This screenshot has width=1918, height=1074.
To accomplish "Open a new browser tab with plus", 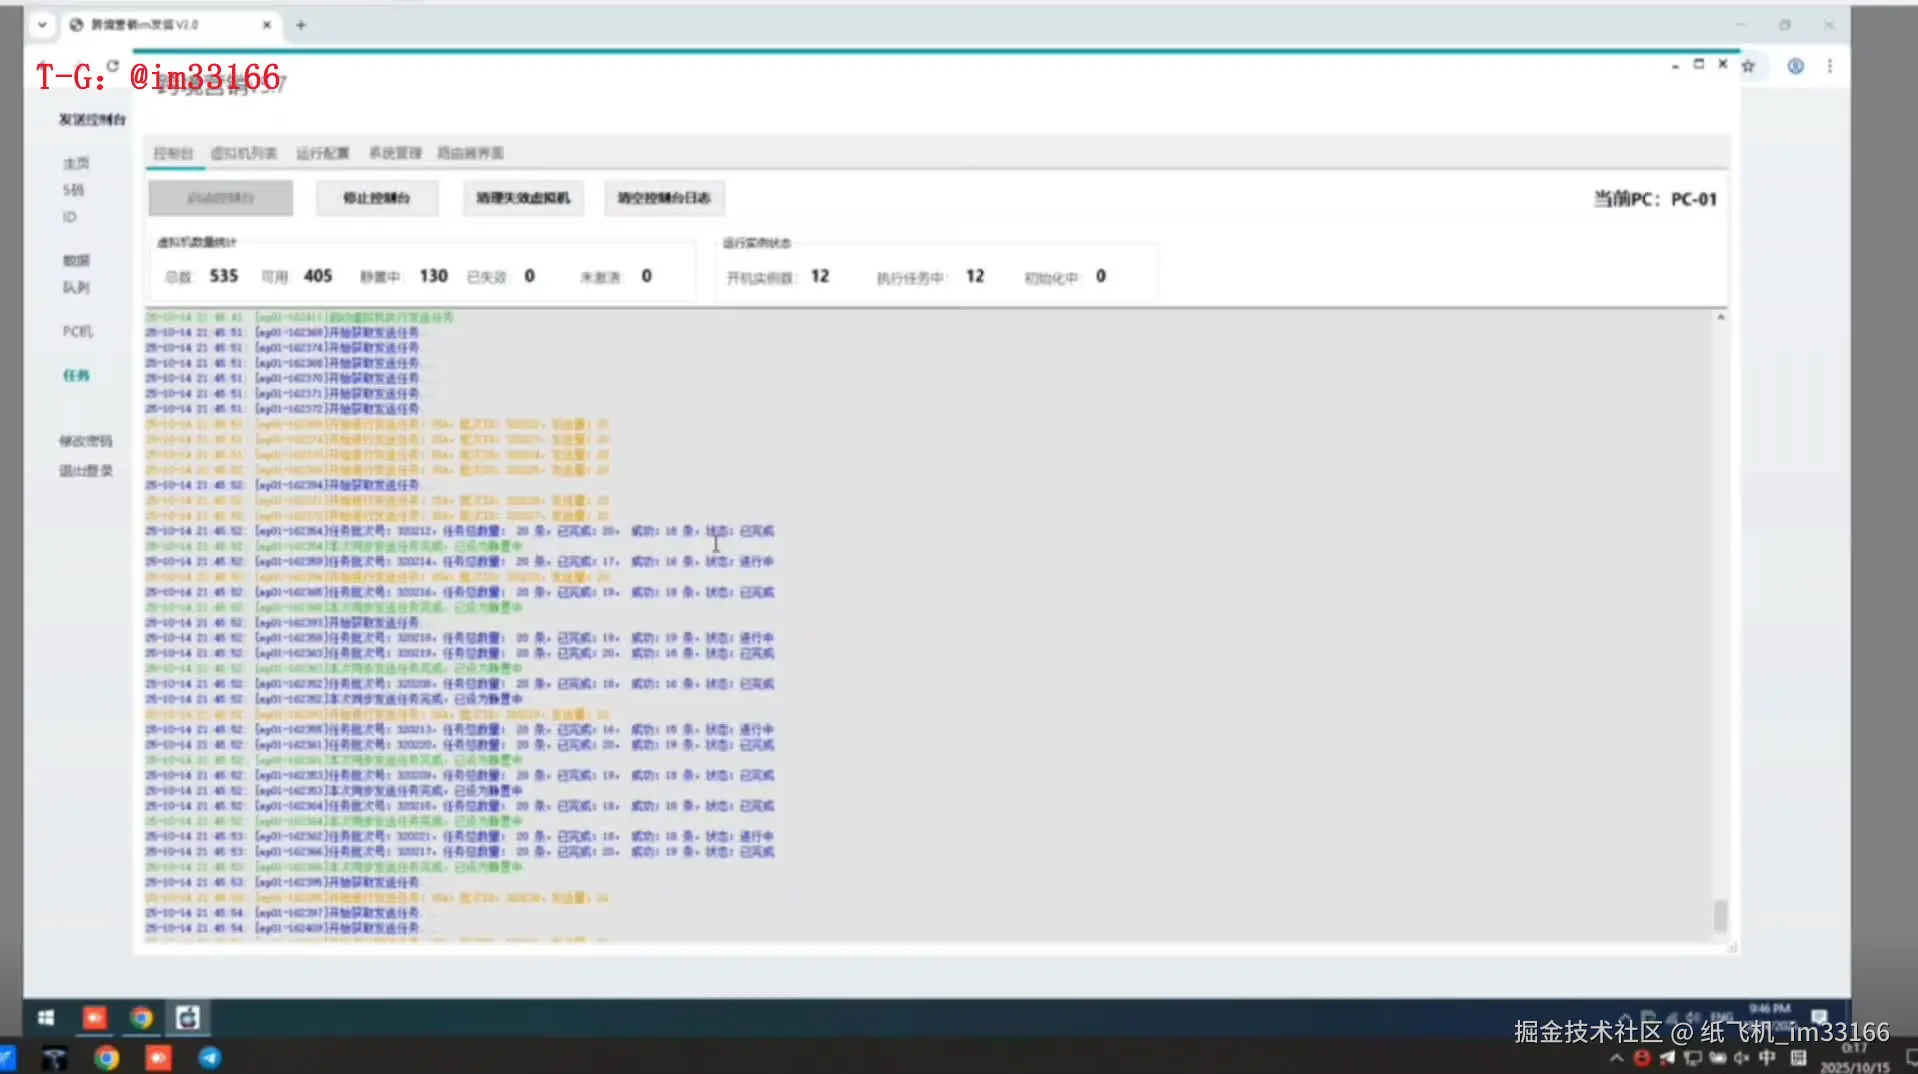I will point(301,25).
